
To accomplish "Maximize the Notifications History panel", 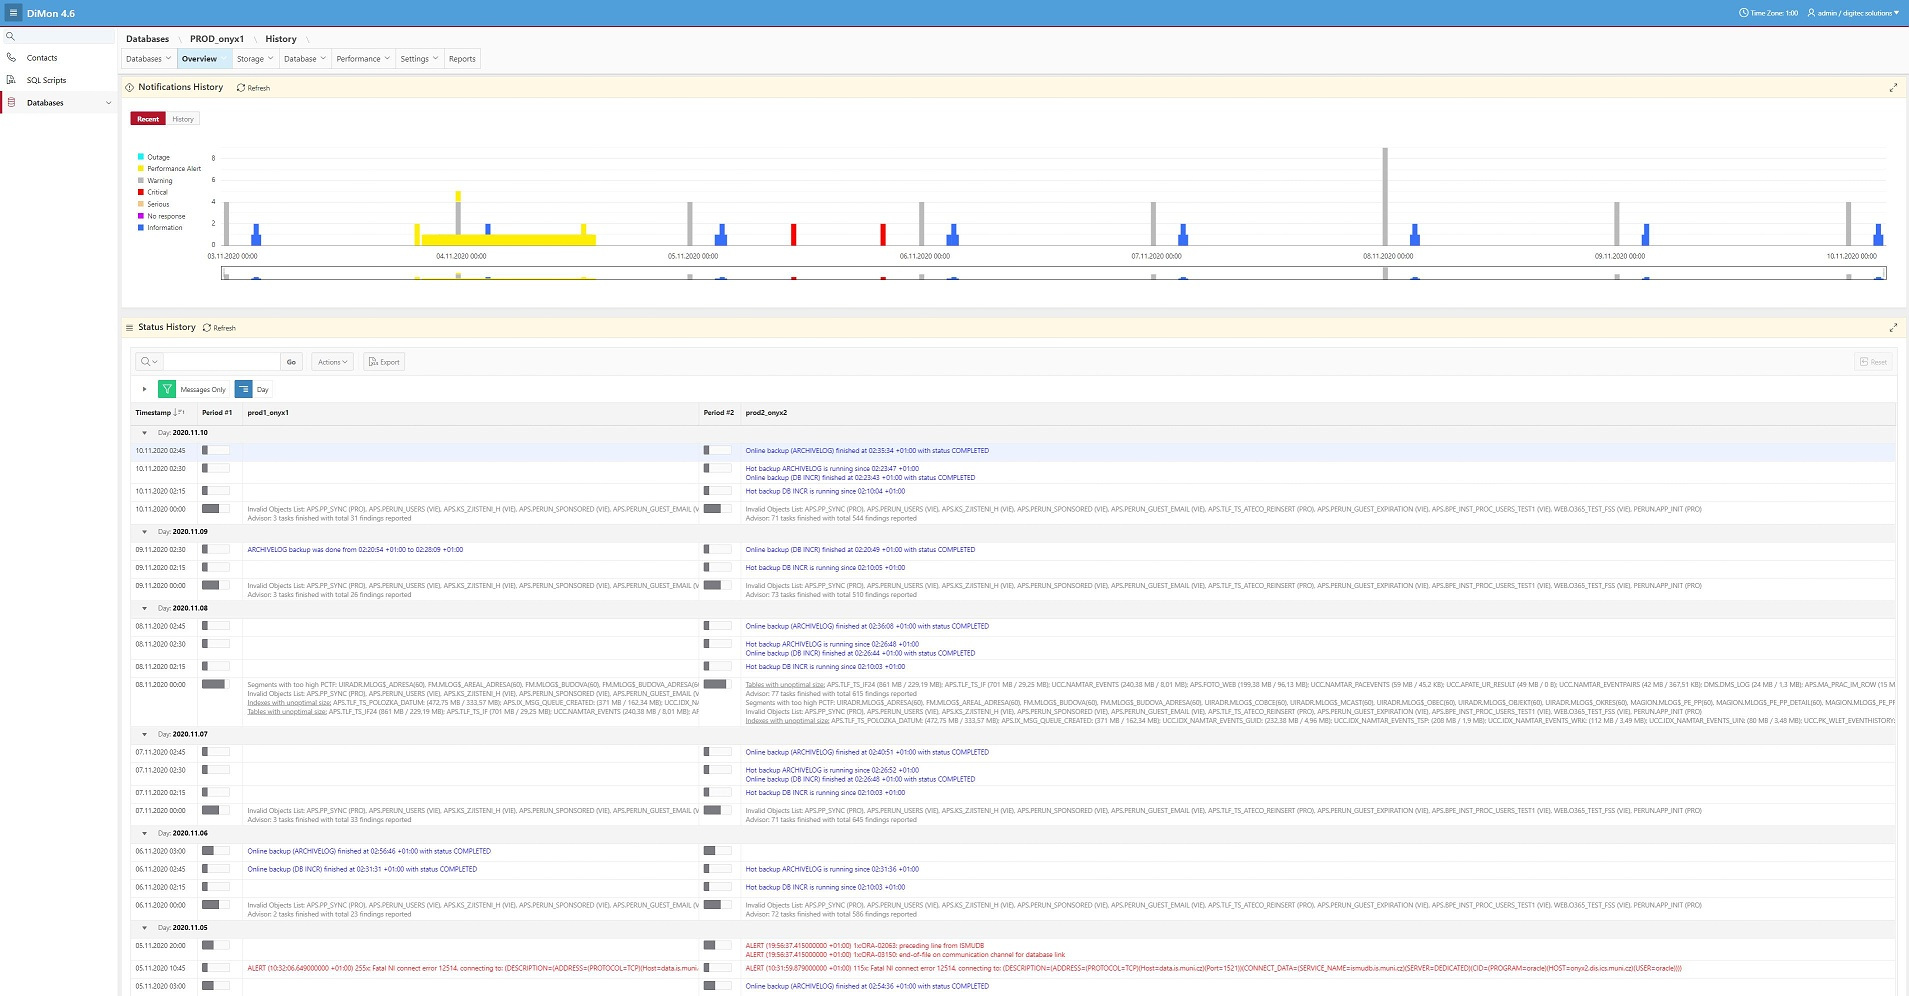I will coord(1892,88).
